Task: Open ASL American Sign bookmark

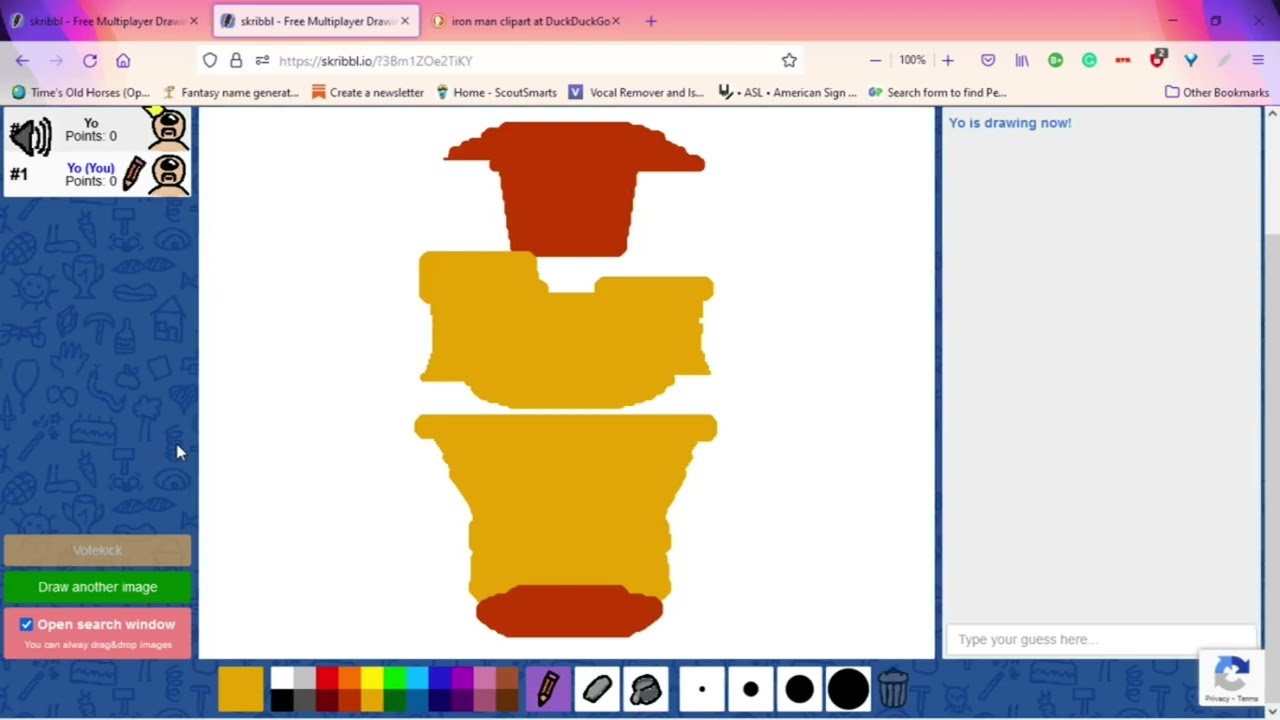Action: (x=787, y=92)
